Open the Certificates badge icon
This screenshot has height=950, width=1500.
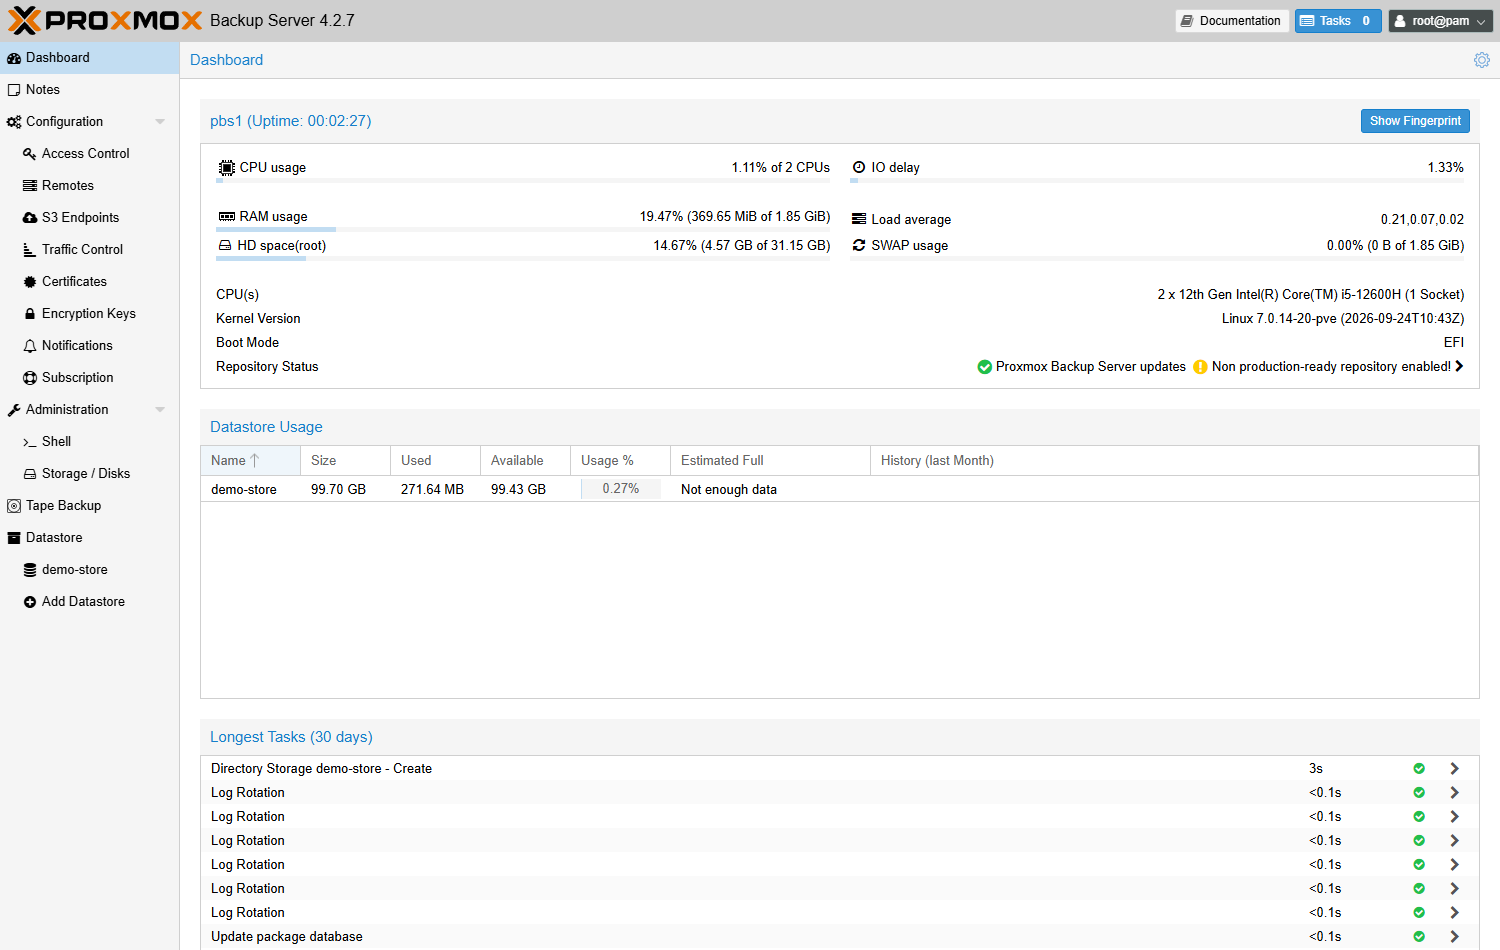[30, 282]
